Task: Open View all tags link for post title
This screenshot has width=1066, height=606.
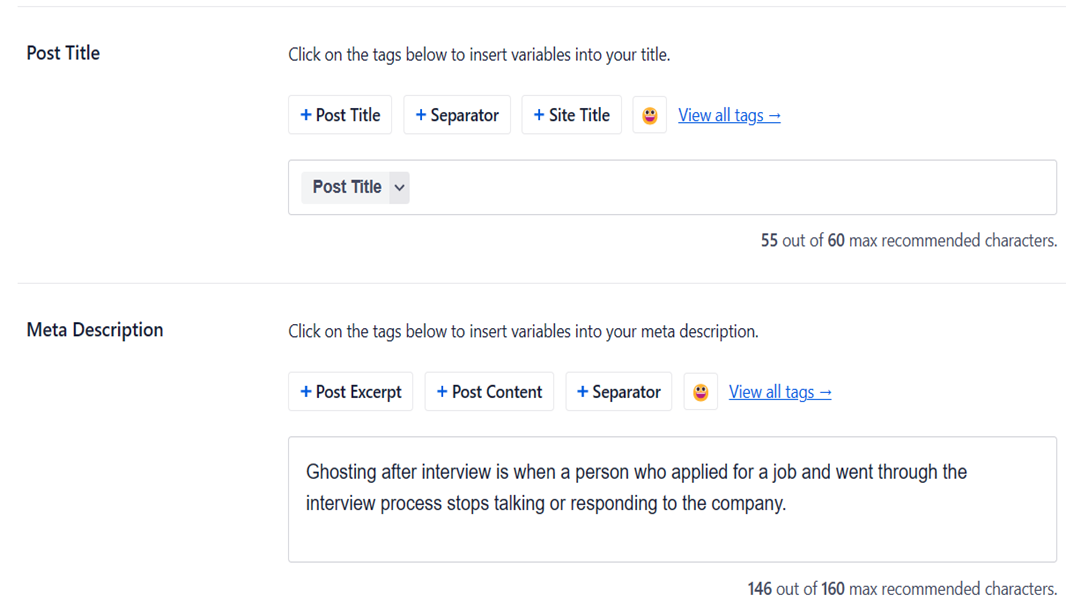Action: click(x=729, y=116)
